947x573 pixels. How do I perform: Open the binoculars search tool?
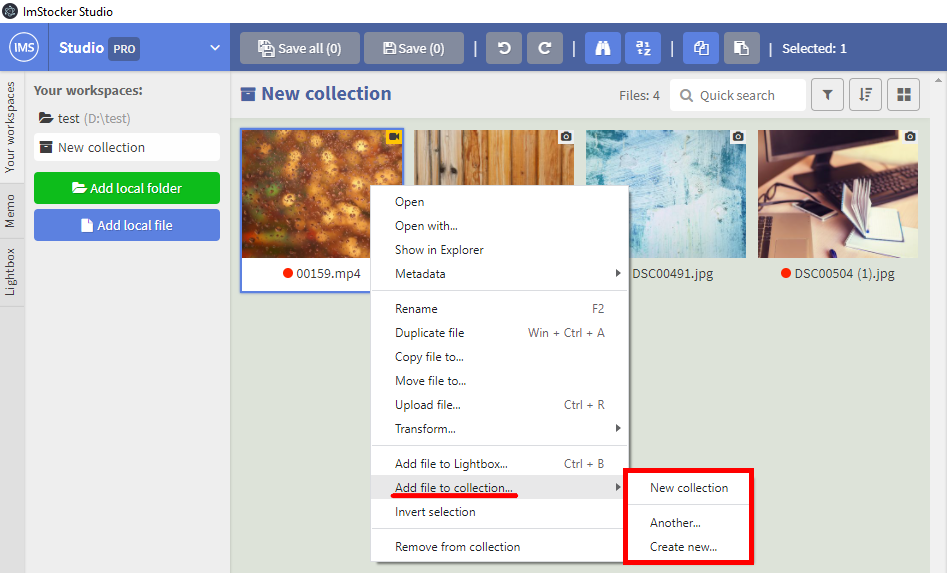tap(603, 48)
